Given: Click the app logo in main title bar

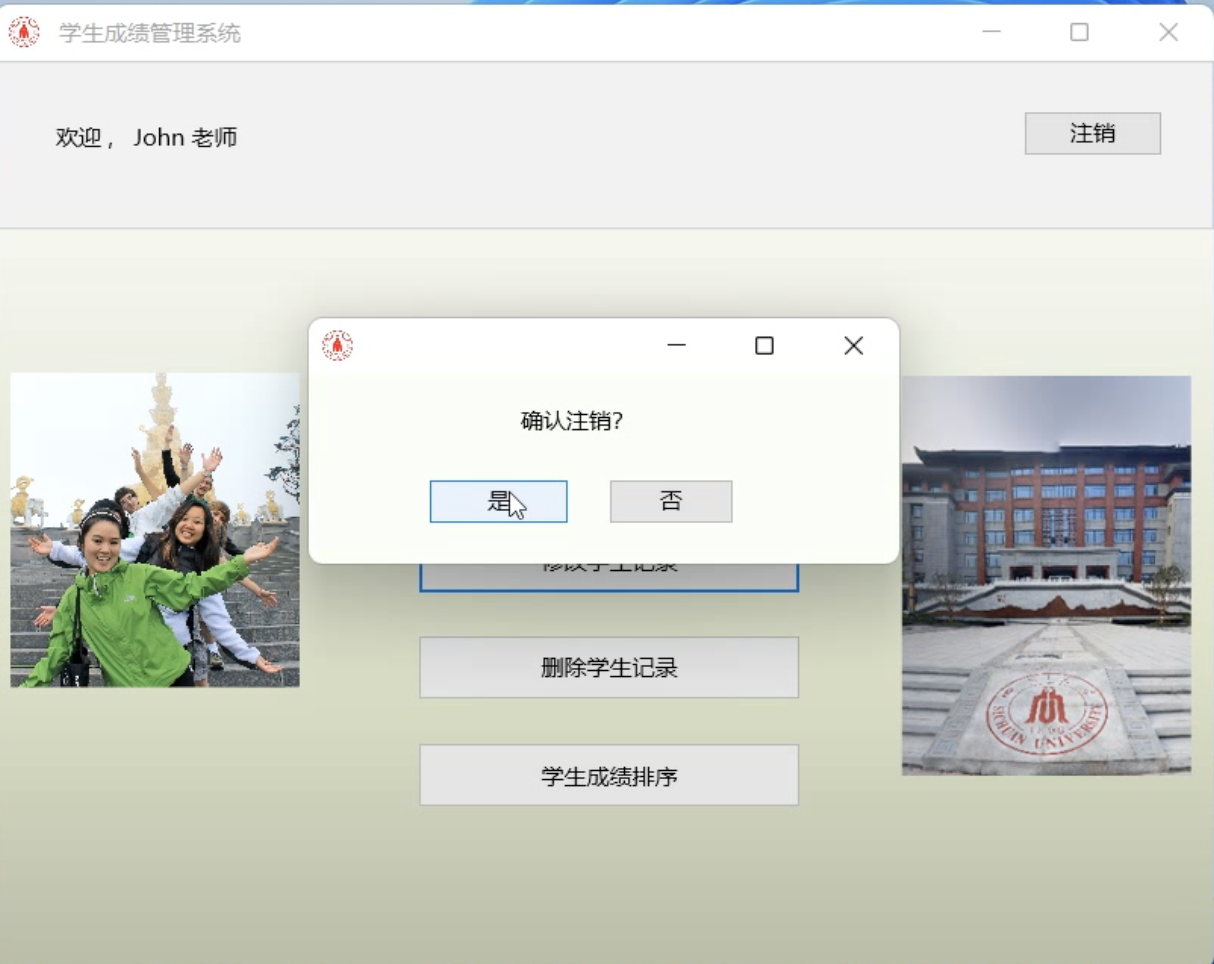Looking at the screenshot, I should (x=24, y=33).
